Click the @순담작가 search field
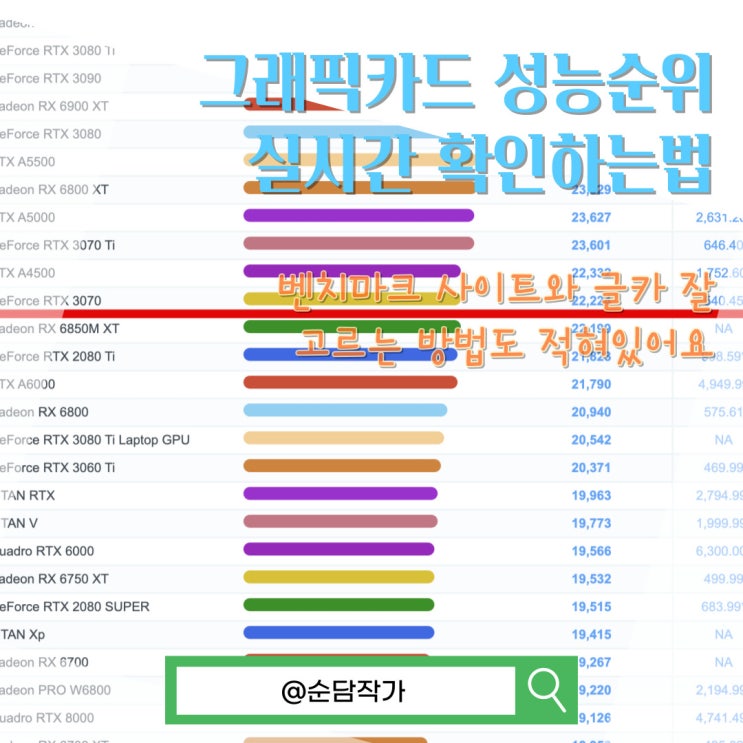Image resolution: width=743 pixels, height=743 pixels. (345, 690)
